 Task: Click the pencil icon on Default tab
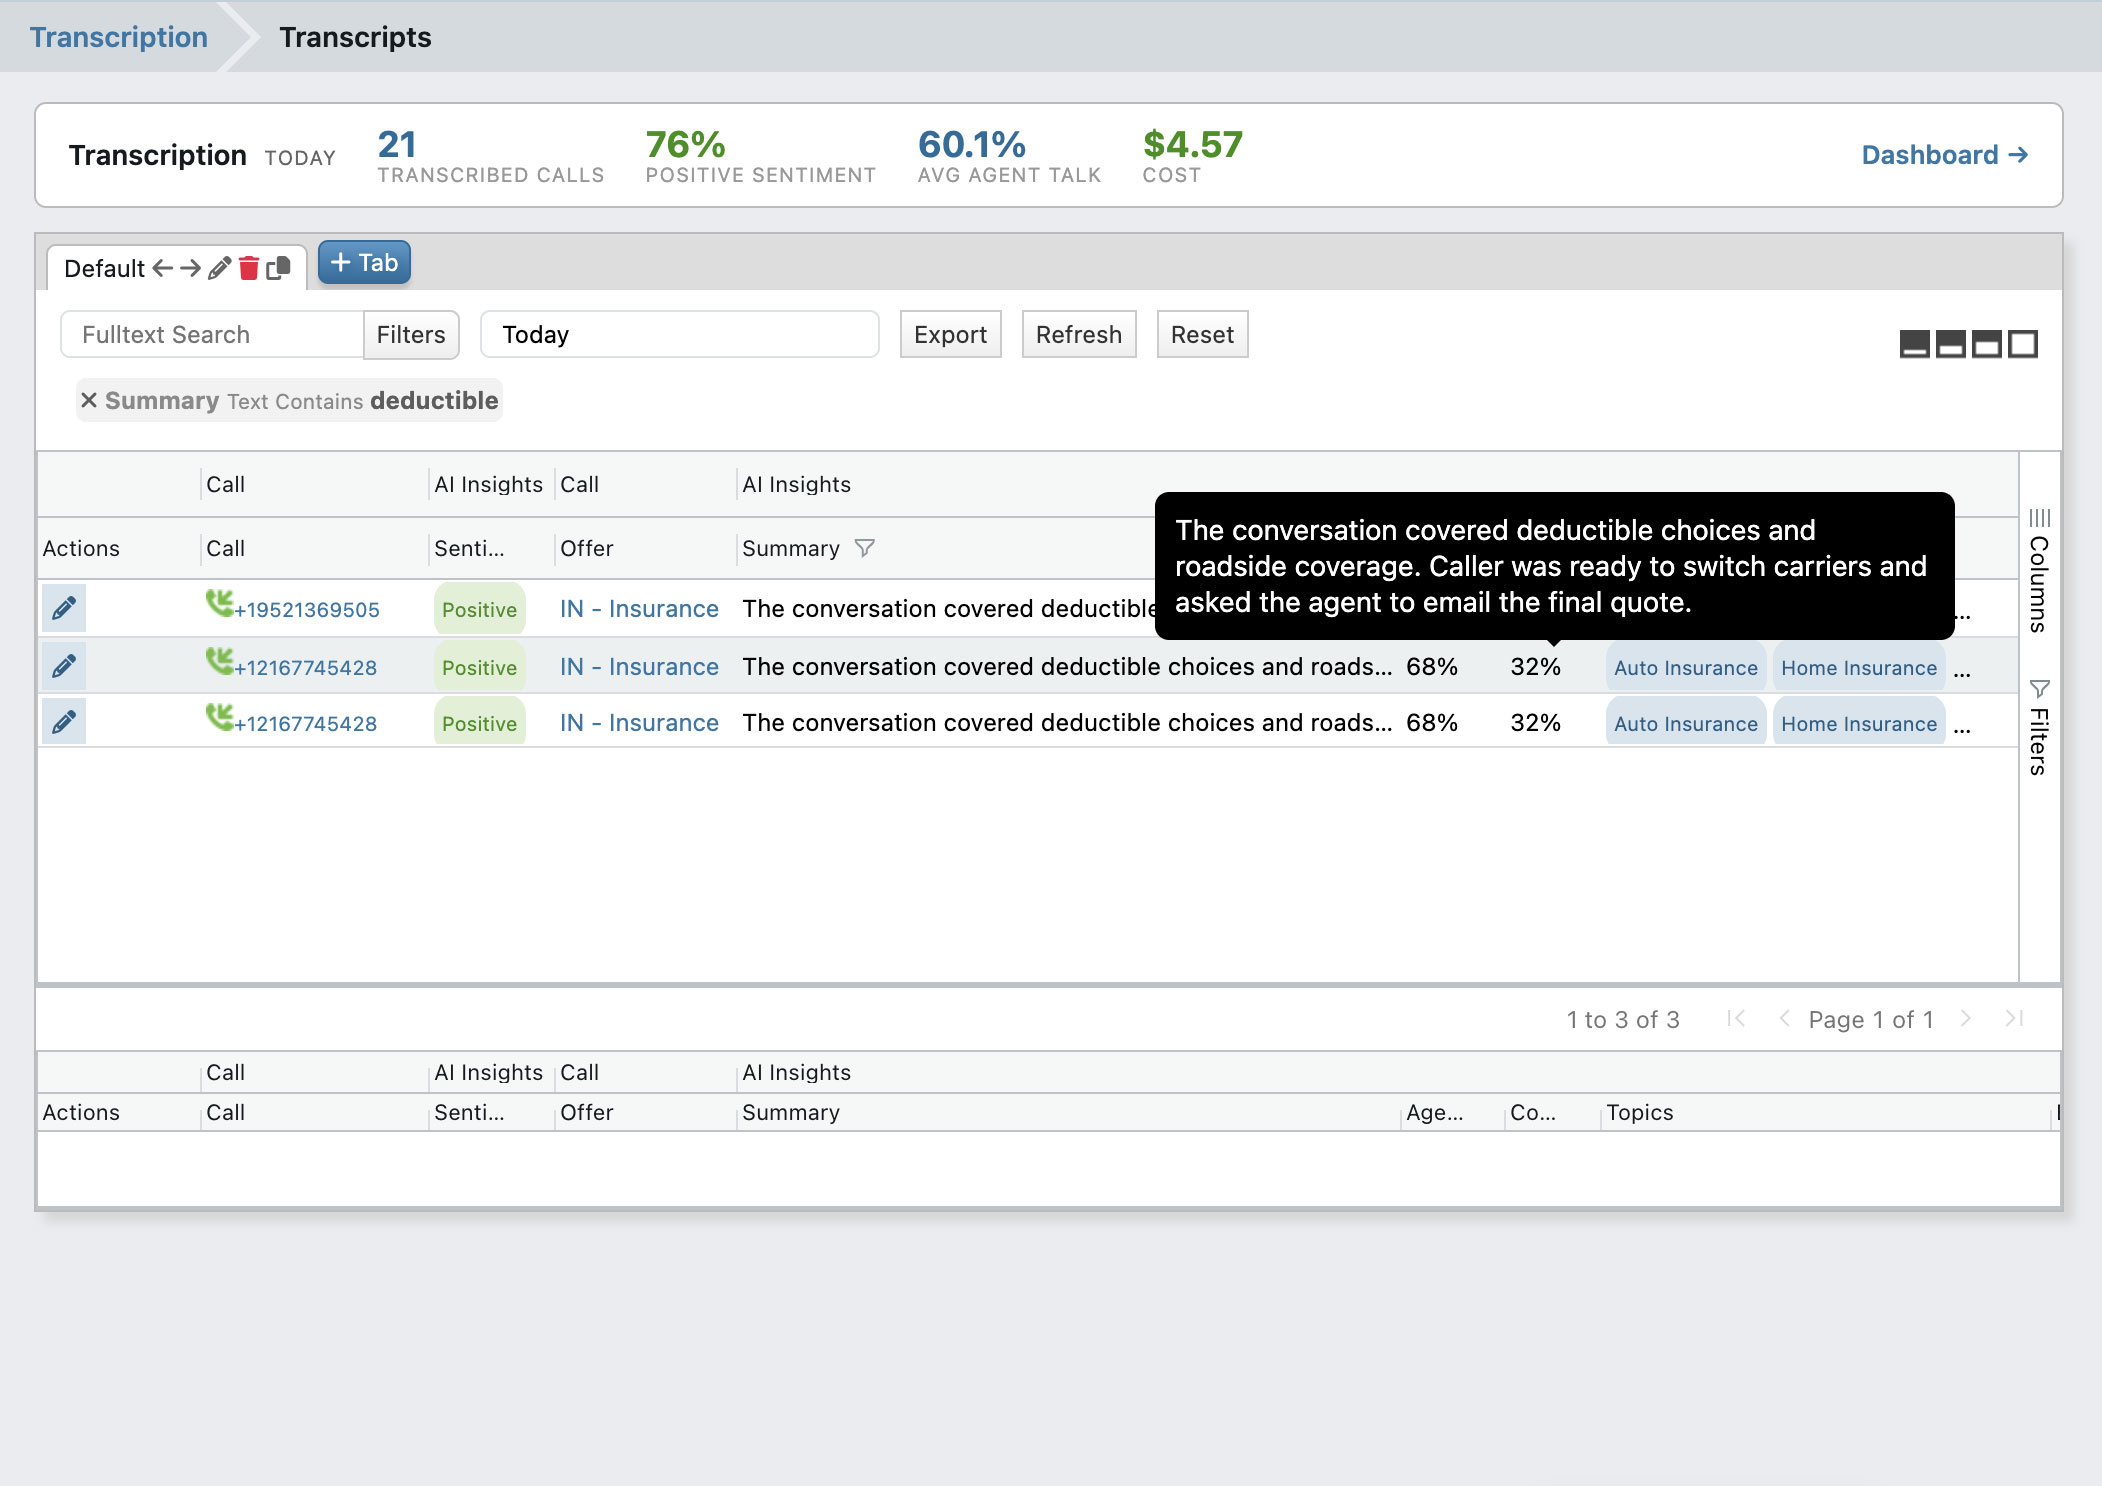pyautogui.click(x=219, y=268)
